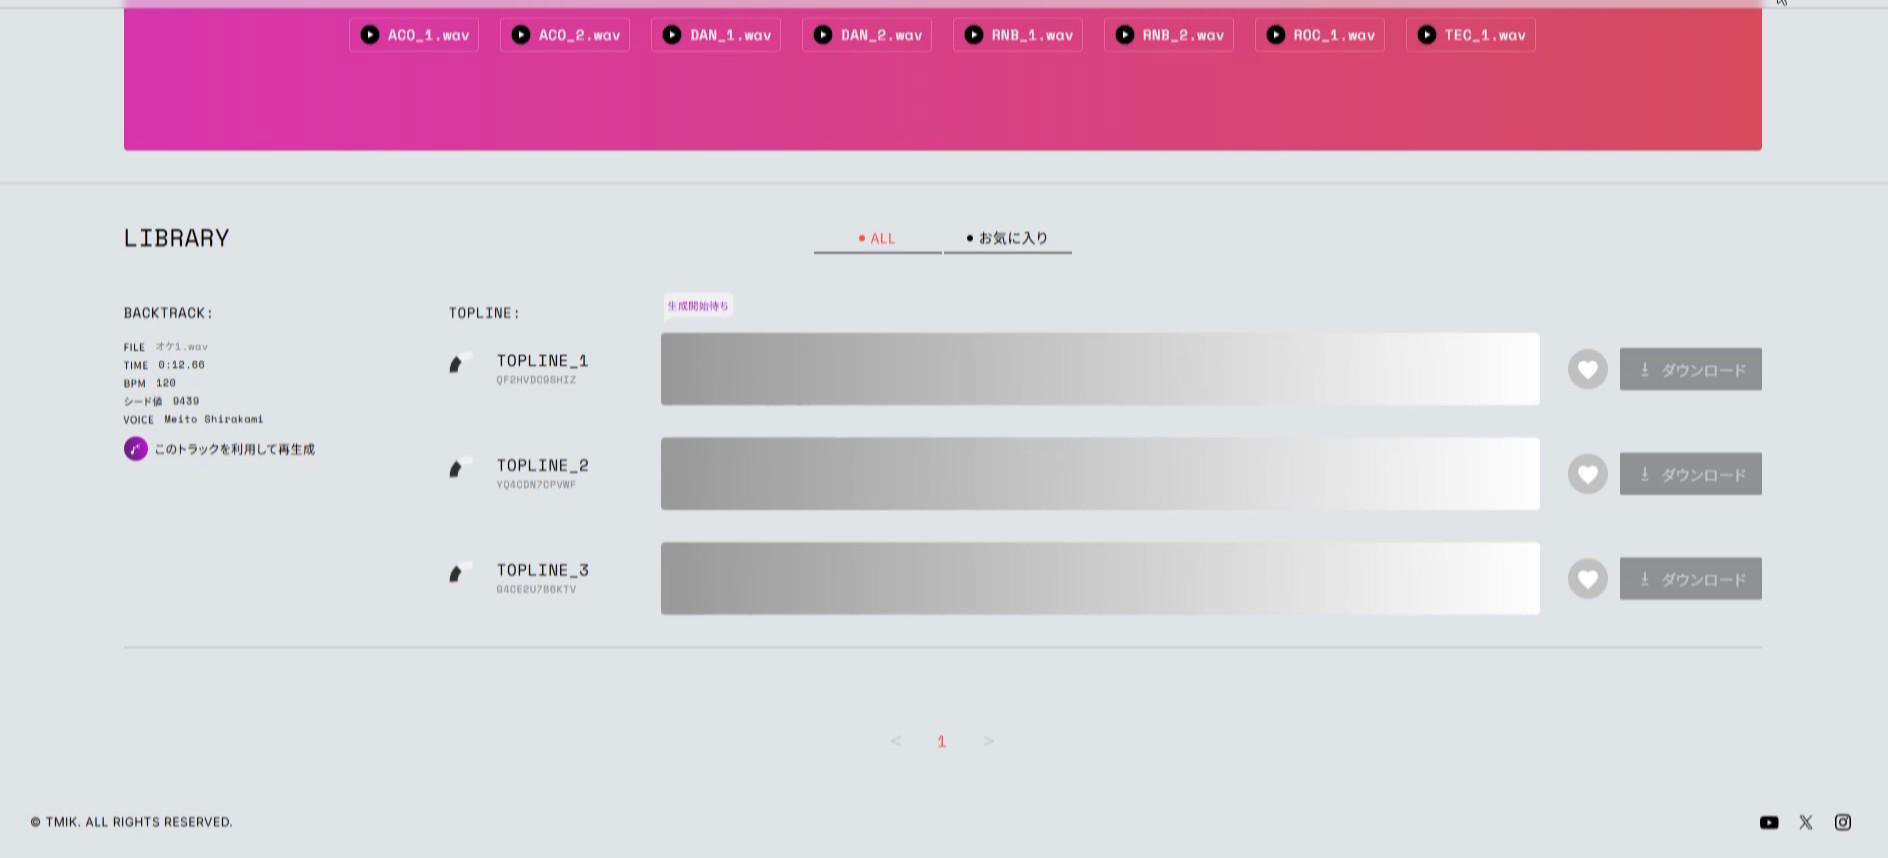
Task: Switch to the ALL library tab
Action: click(877, 238)
